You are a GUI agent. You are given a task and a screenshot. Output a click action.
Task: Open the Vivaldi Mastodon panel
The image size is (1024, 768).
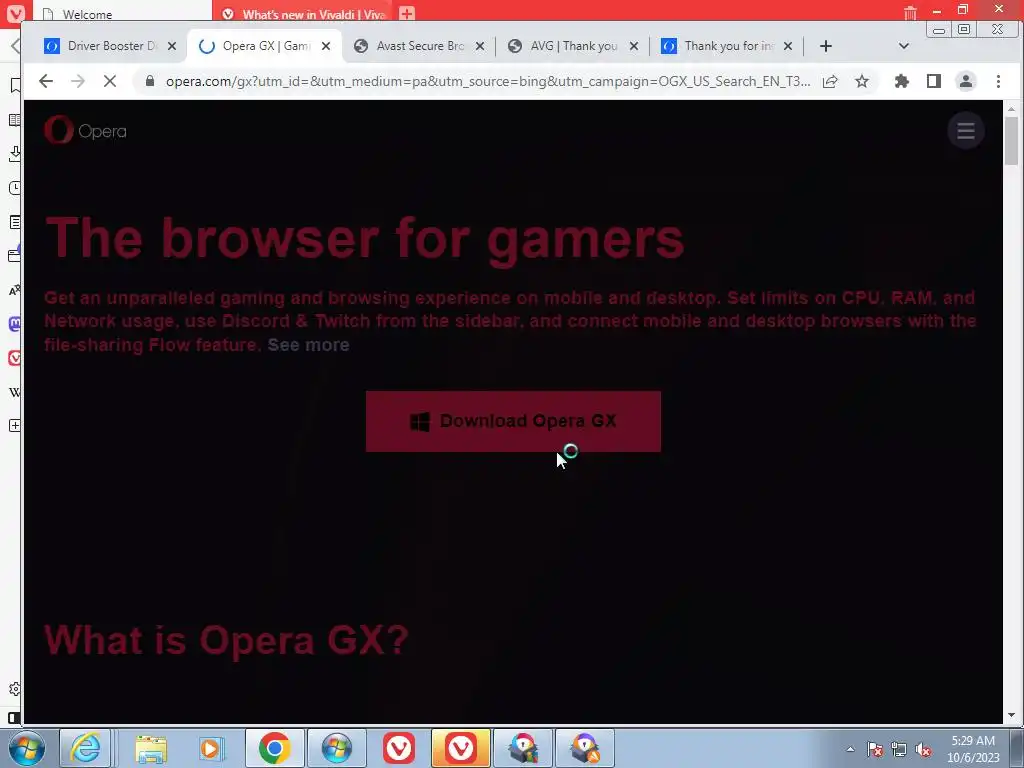(x=14, y=324)
